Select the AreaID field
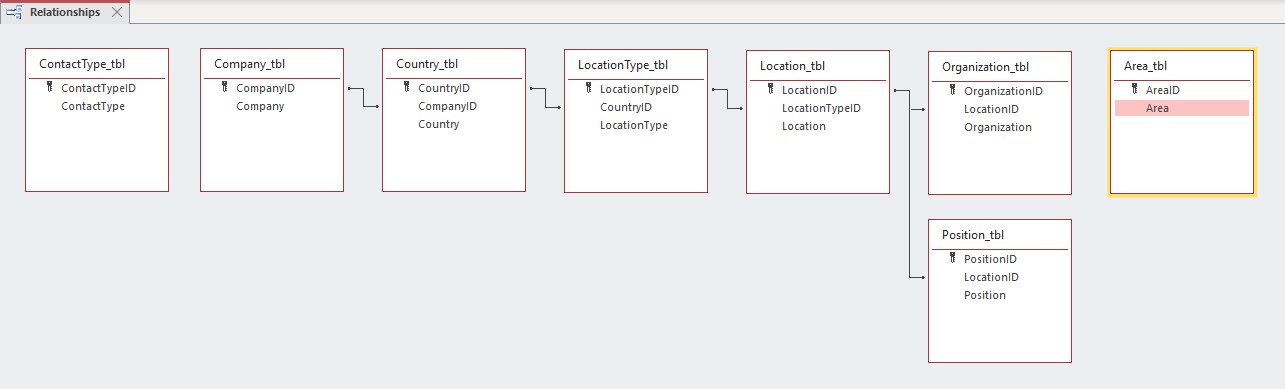Screen dimensions: 1285x389 click(1163, 90)
